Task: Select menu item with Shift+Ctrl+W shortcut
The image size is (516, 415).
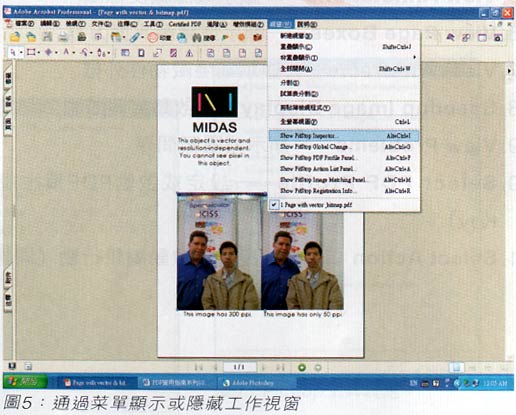Action: coord(344,69)
